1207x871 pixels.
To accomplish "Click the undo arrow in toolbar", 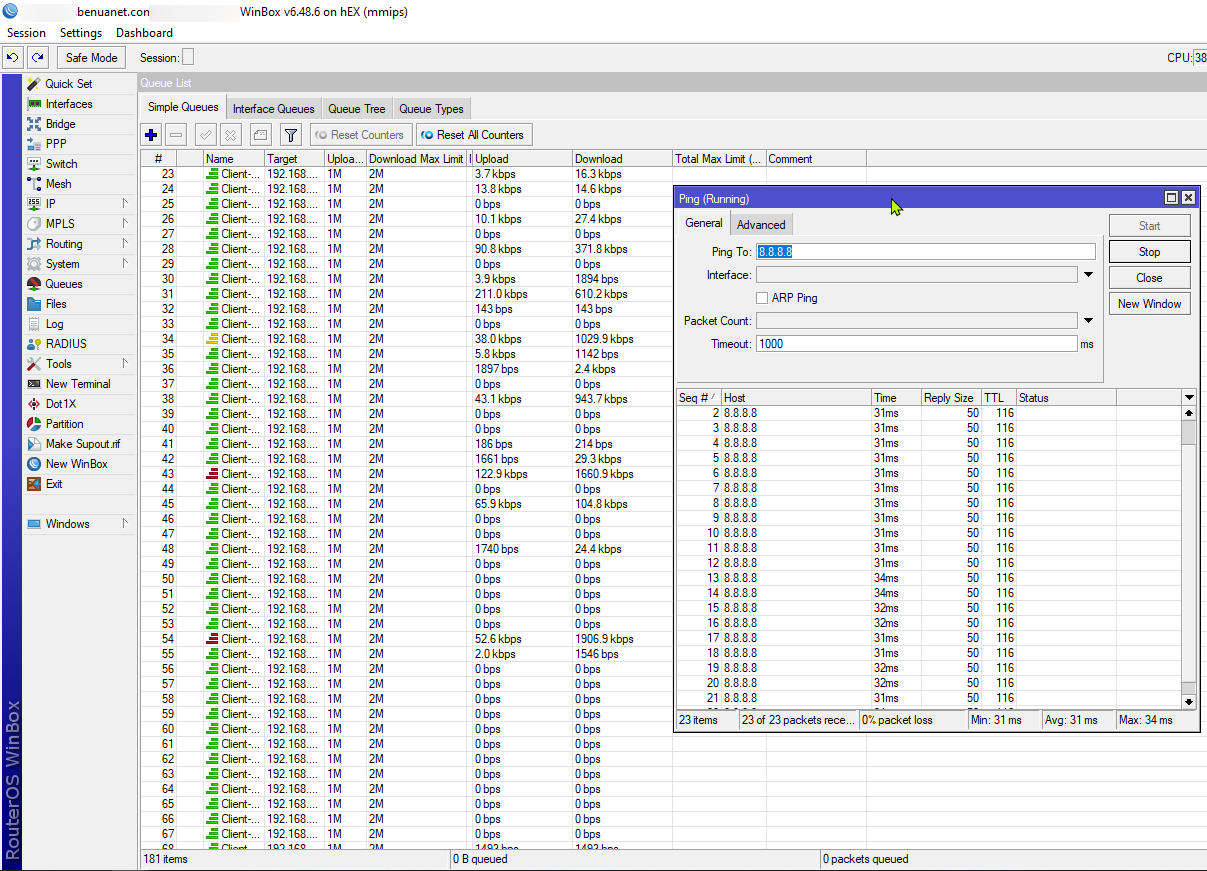I will pyautogui.click(x=12, y=57).
